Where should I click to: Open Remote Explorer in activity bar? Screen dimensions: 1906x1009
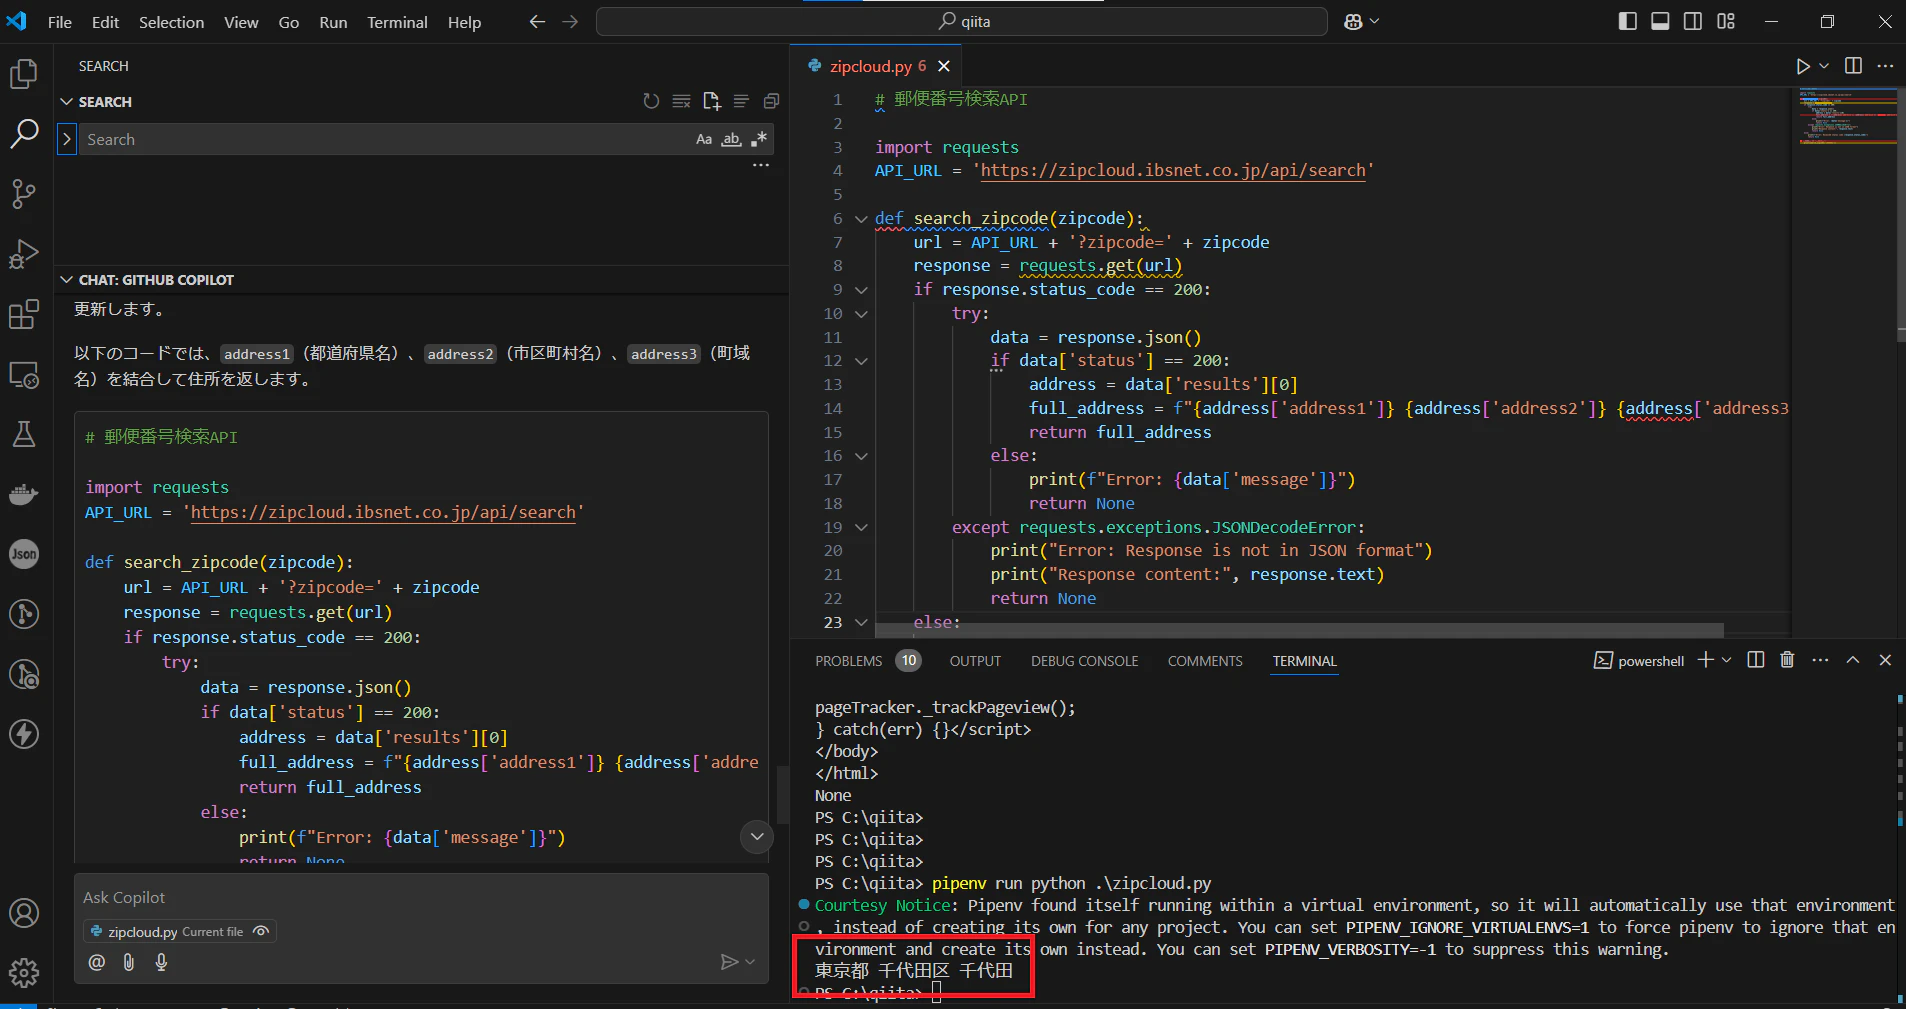[24, 375]
